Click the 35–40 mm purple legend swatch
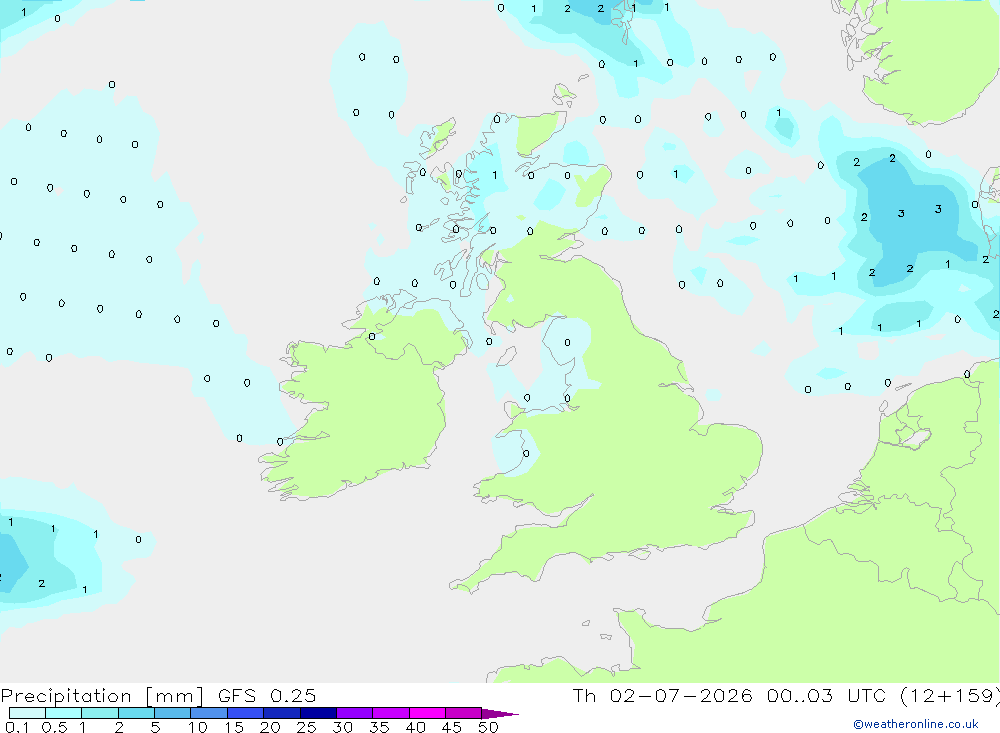This screenshot has height=733, width=1000. pyautogui.click(x=390, y=713)
